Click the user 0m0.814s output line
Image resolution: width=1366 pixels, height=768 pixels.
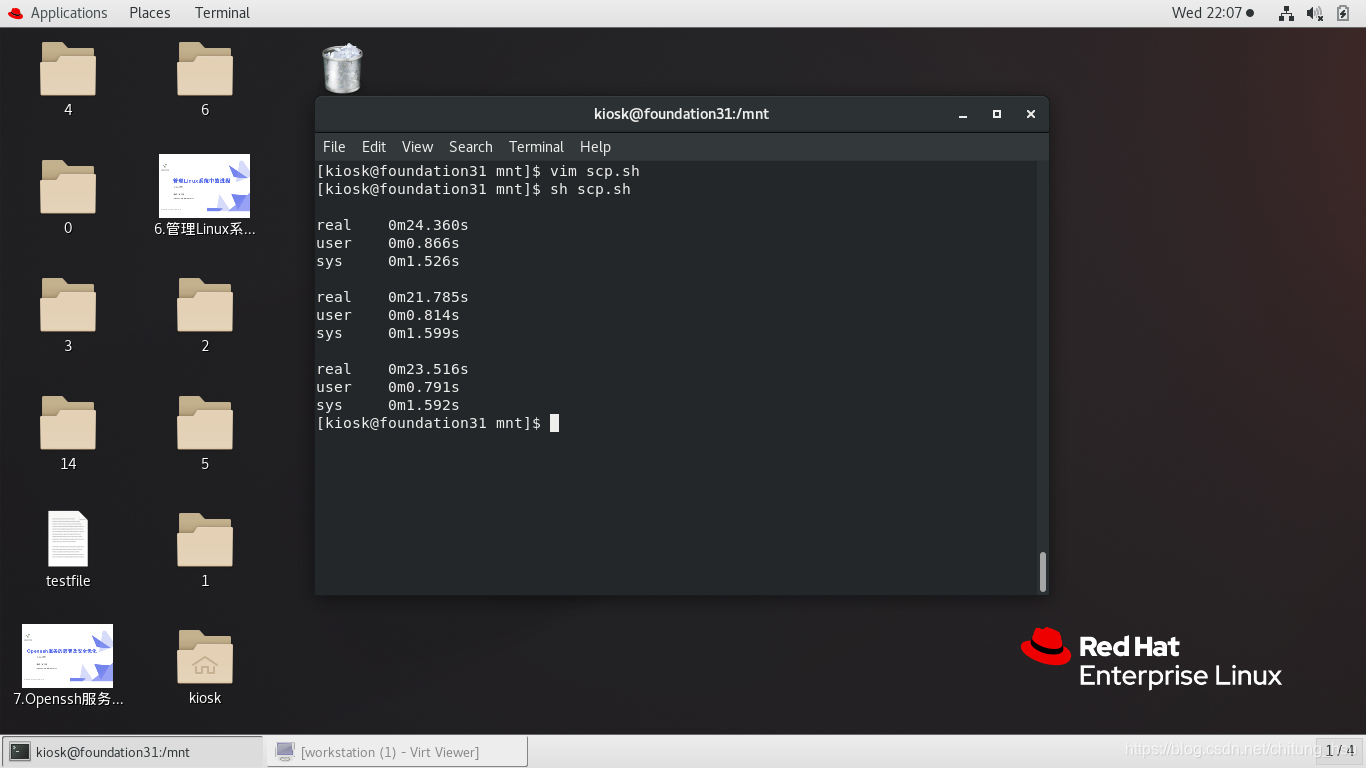(388, 315)
